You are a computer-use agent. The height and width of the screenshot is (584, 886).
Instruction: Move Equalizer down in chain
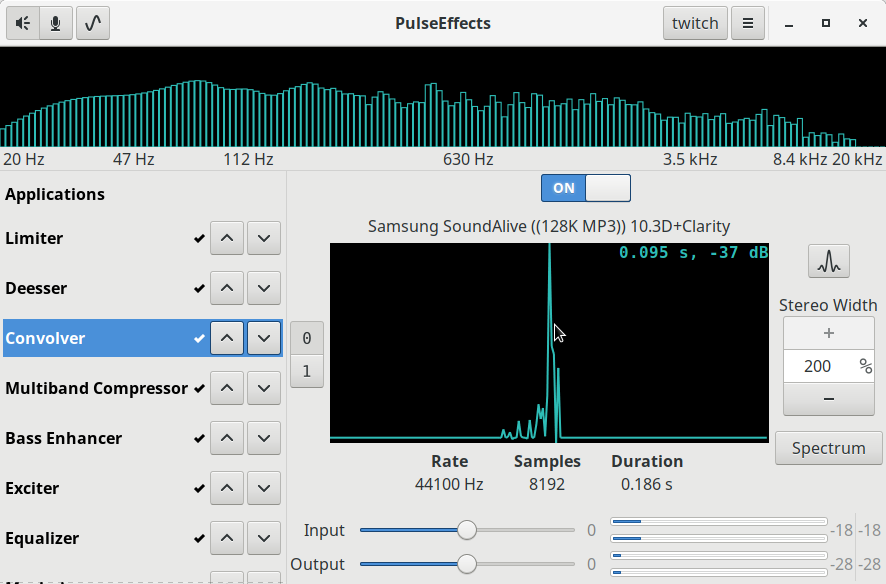(x=263, y=538)
